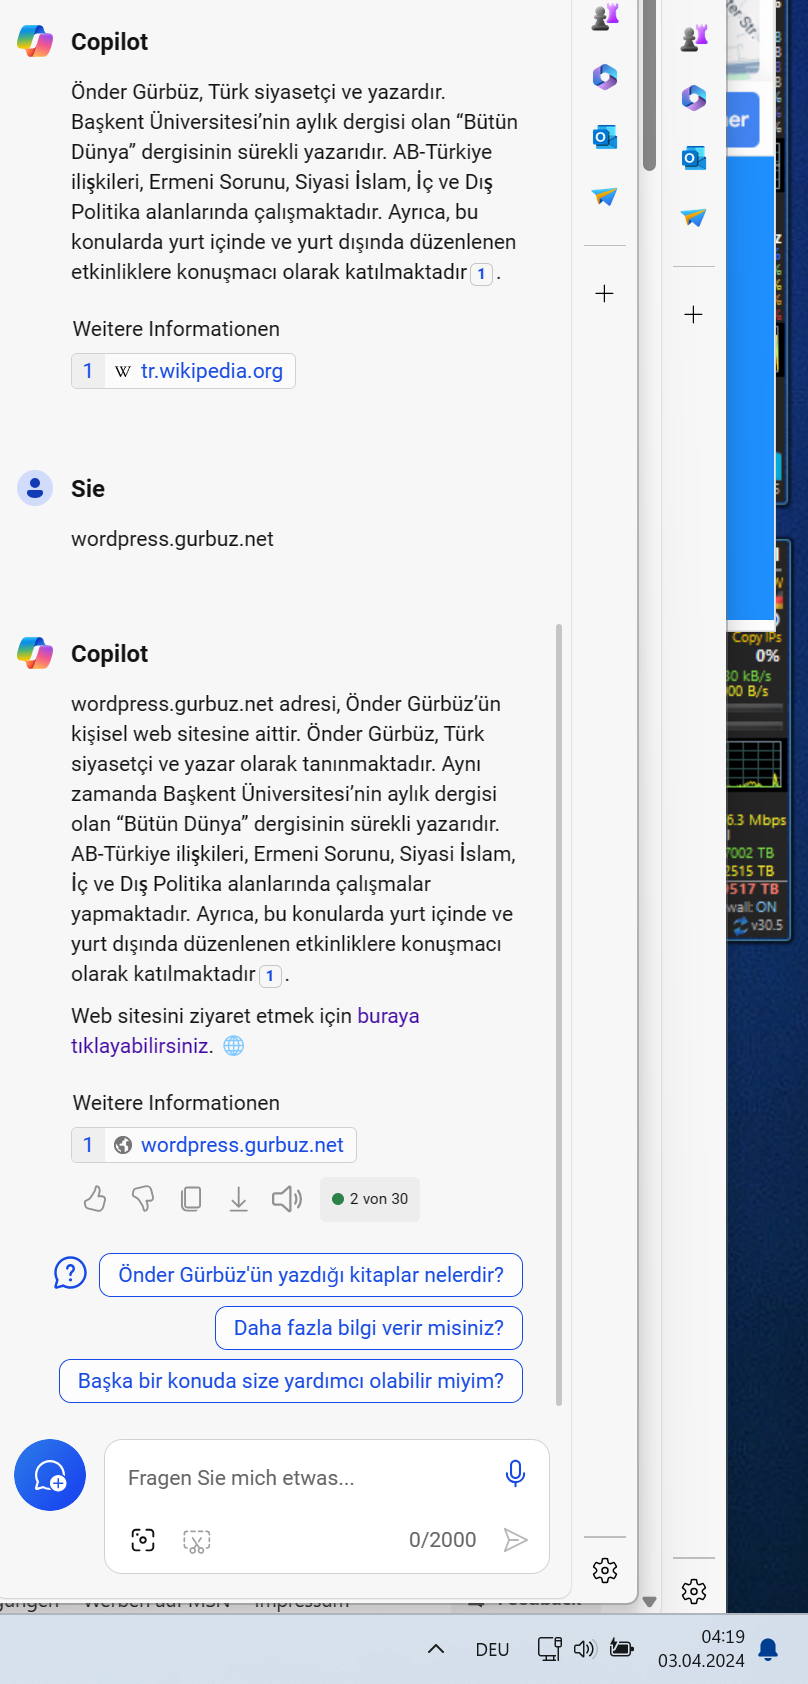Open network status tray icon
808x1684 pixels.
pos(549,1649)
